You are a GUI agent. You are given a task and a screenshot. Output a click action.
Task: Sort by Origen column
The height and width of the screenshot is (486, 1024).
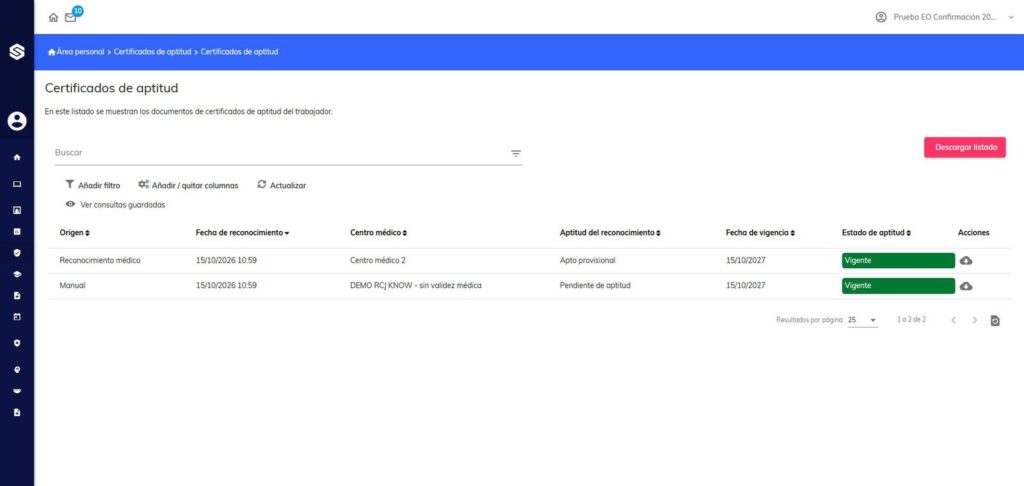(x=74, y=233)
